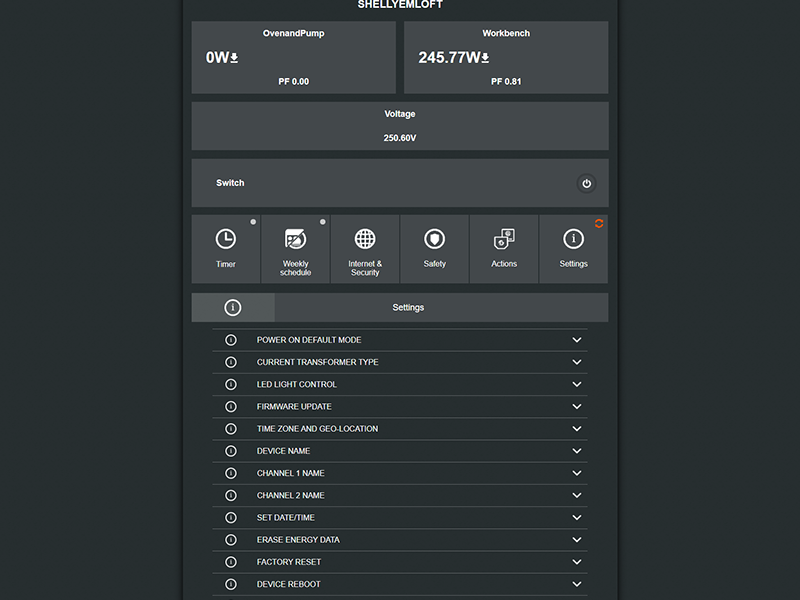The width and height of the screenshot is (800, 600).
Task: Click the DEVICE NAME row label
Action: (x=283, y=451)
